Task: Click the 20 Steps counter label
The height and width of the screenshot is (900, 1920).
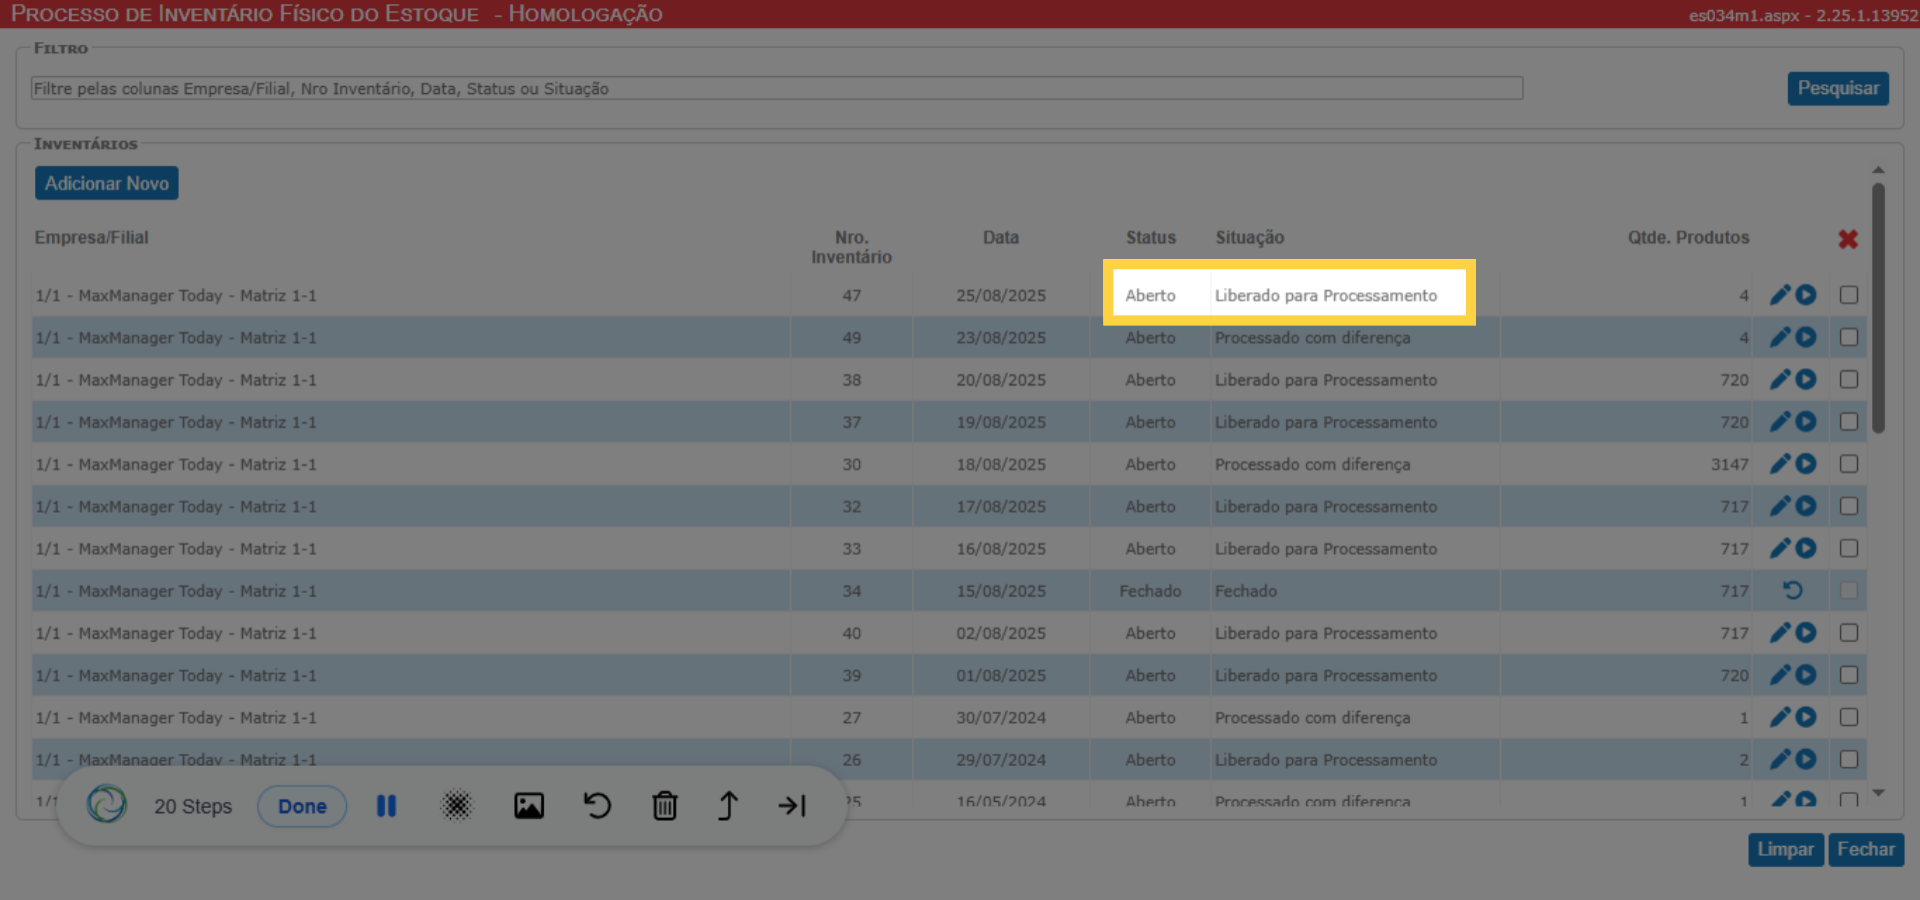Action: (x=193, y=806)
